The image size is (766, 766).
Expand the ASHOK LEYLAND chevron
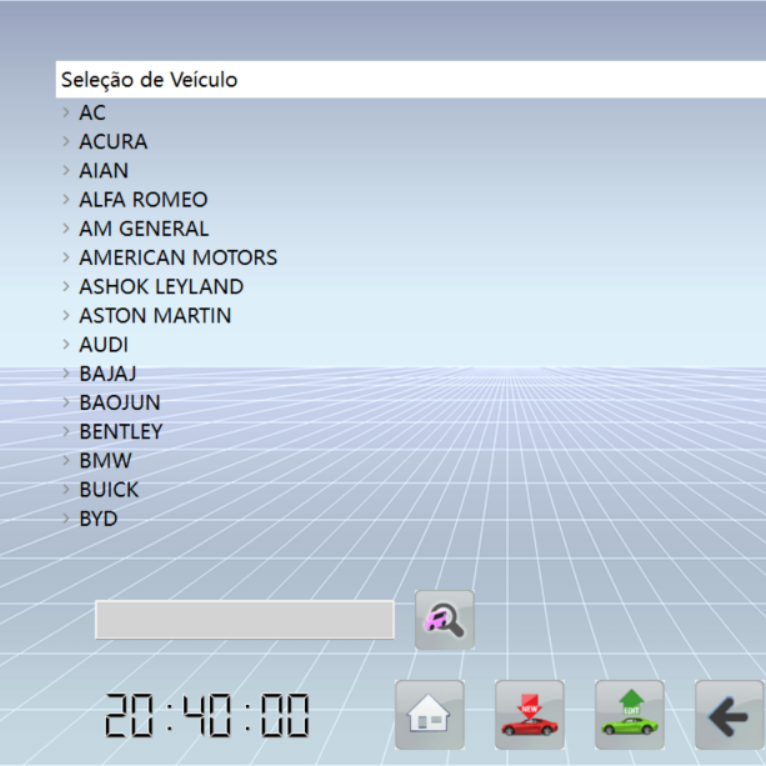[66, 286]
